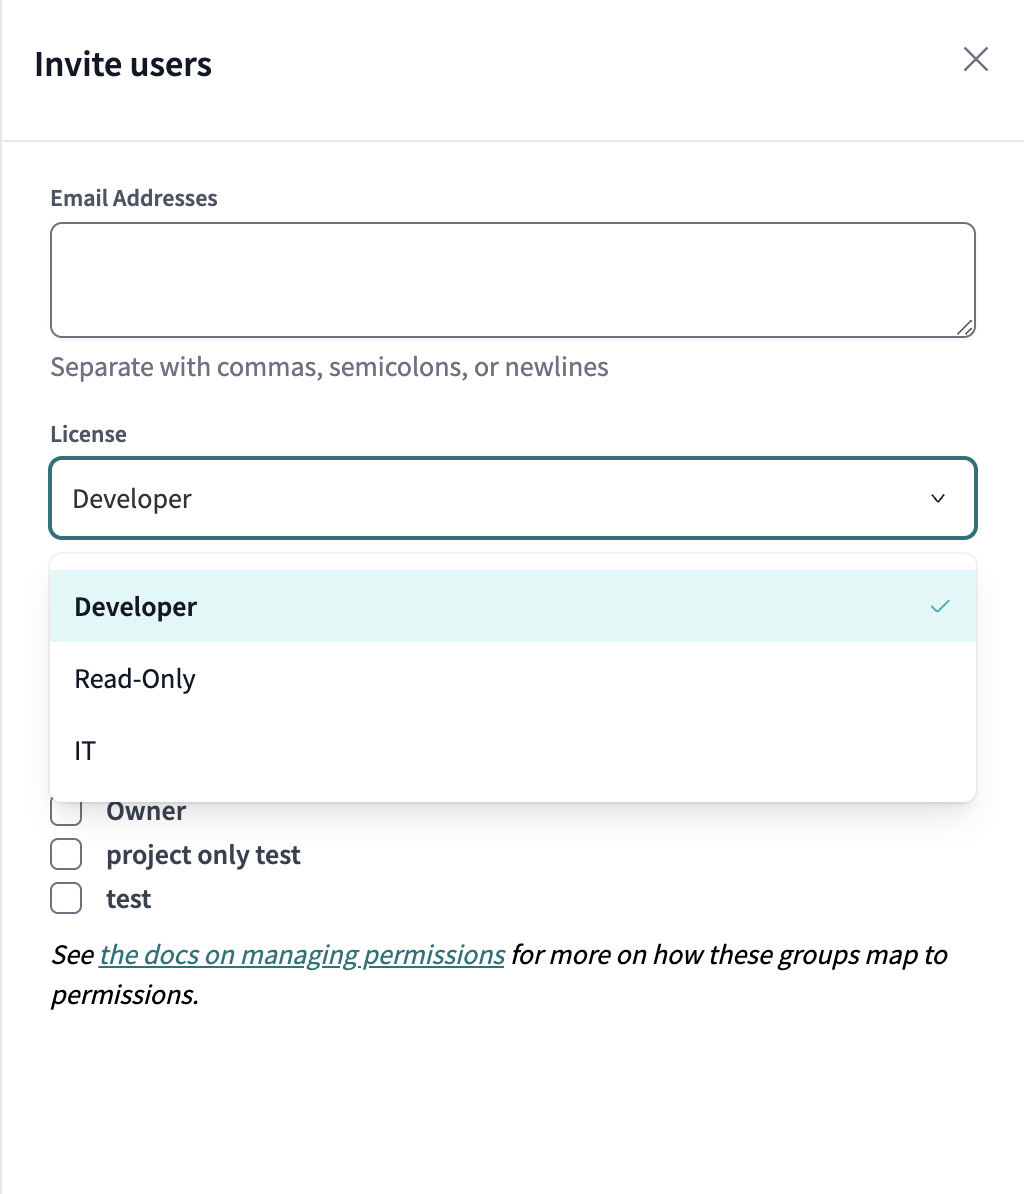The image size is (1024, 1194).
Task: Open the License dropdown
Action: point(513,498)
